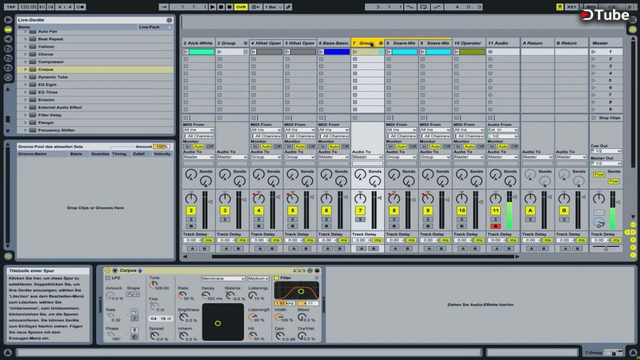Click the Corpus hot-swap preset icon
The image size is (640, 360).
pyautogui.click(x=310, y=271)
